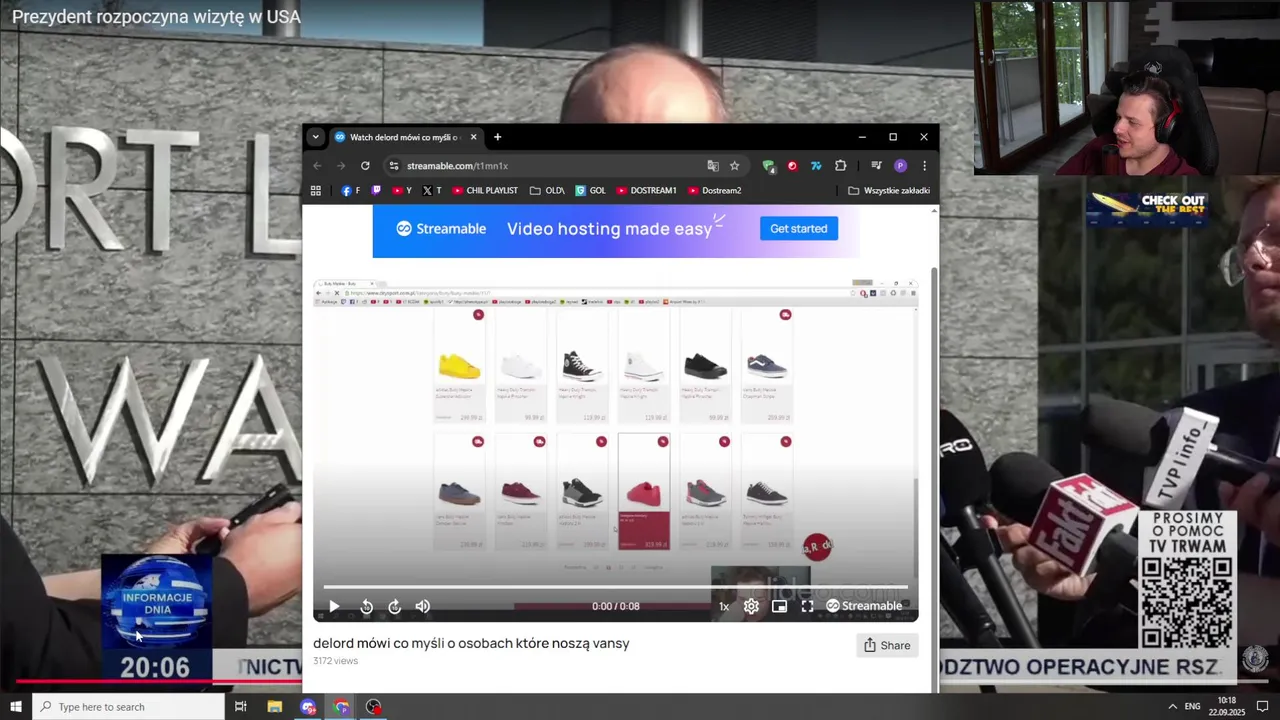1280x720 pixels.
Task: Open the Twitch bookmark icon
Action: (376, 190)
